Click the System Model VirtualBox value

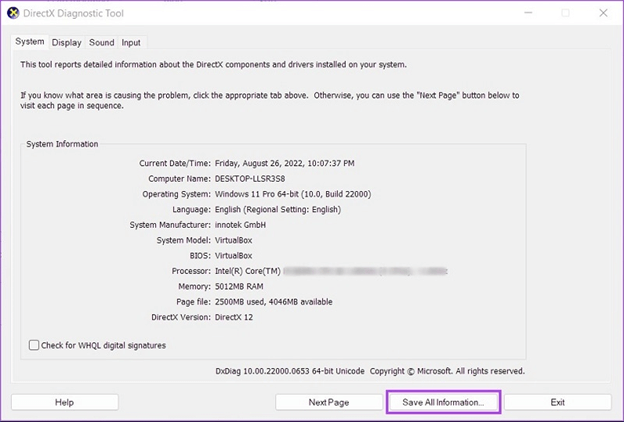234,240
